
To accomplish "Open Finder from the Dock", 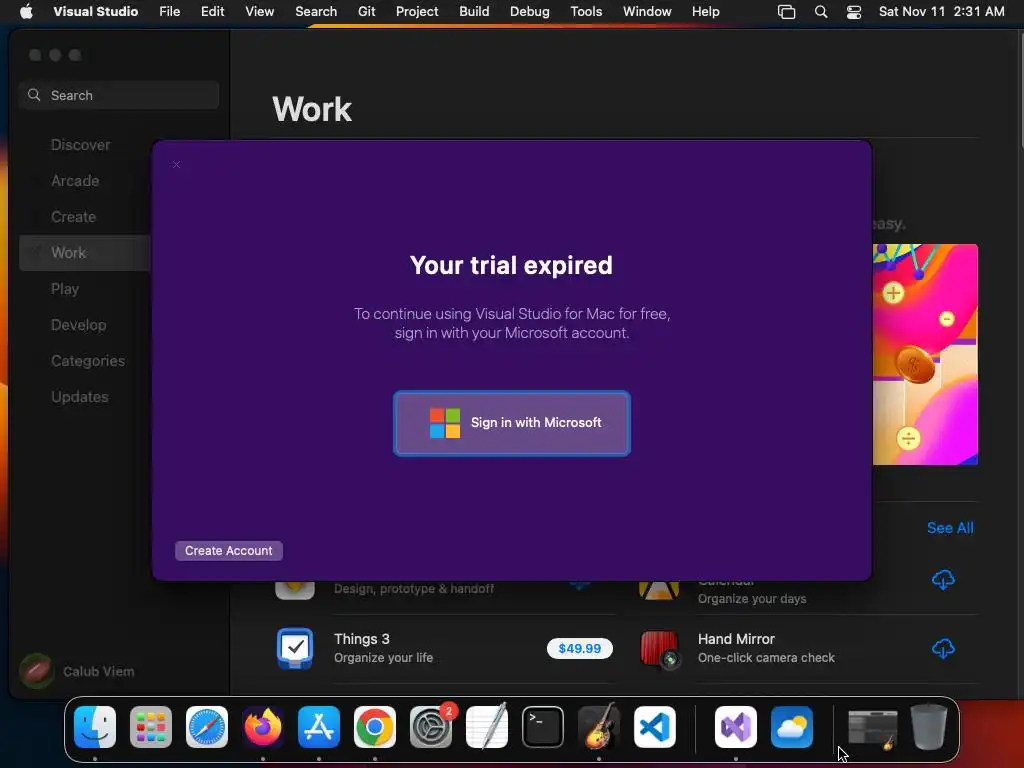I will pos(95,727).
